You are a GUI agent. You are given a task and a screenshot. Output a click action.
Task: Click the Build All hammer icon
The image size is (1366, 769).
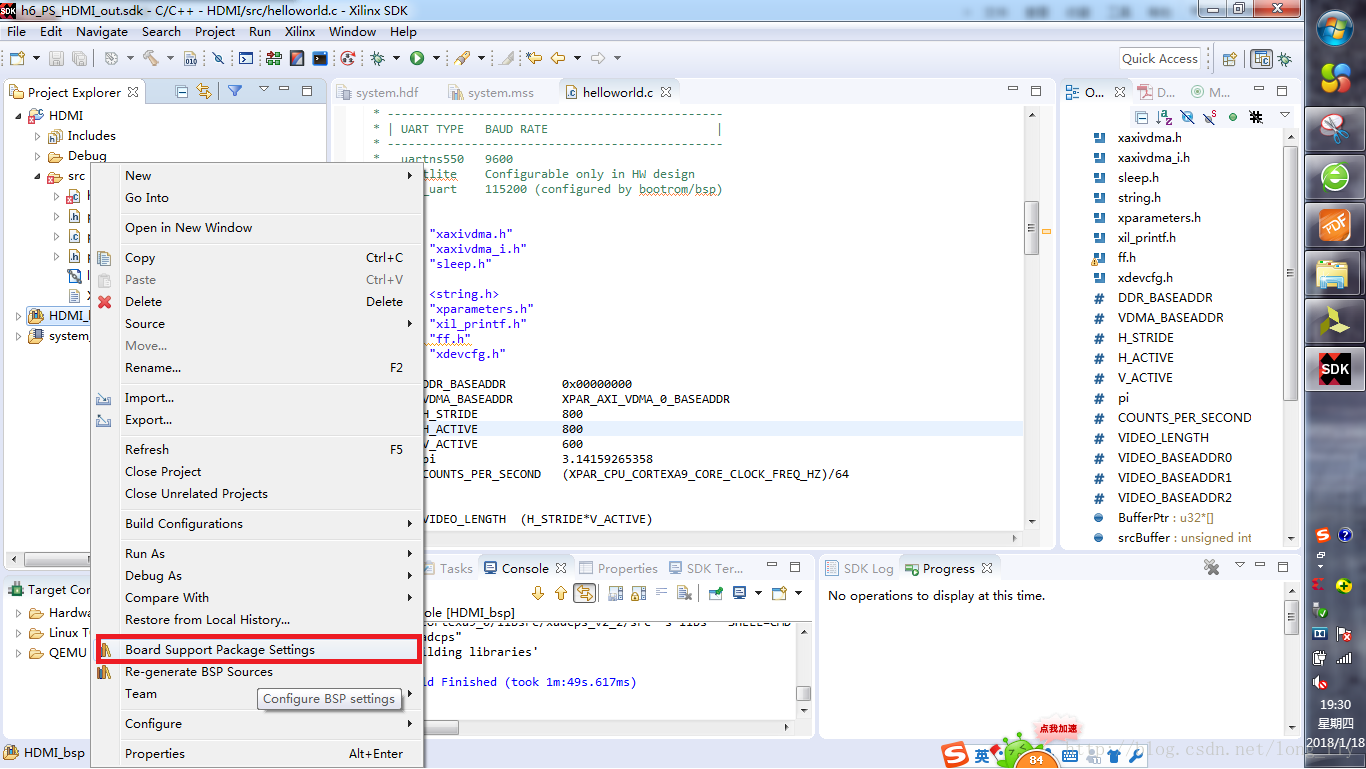152,58
